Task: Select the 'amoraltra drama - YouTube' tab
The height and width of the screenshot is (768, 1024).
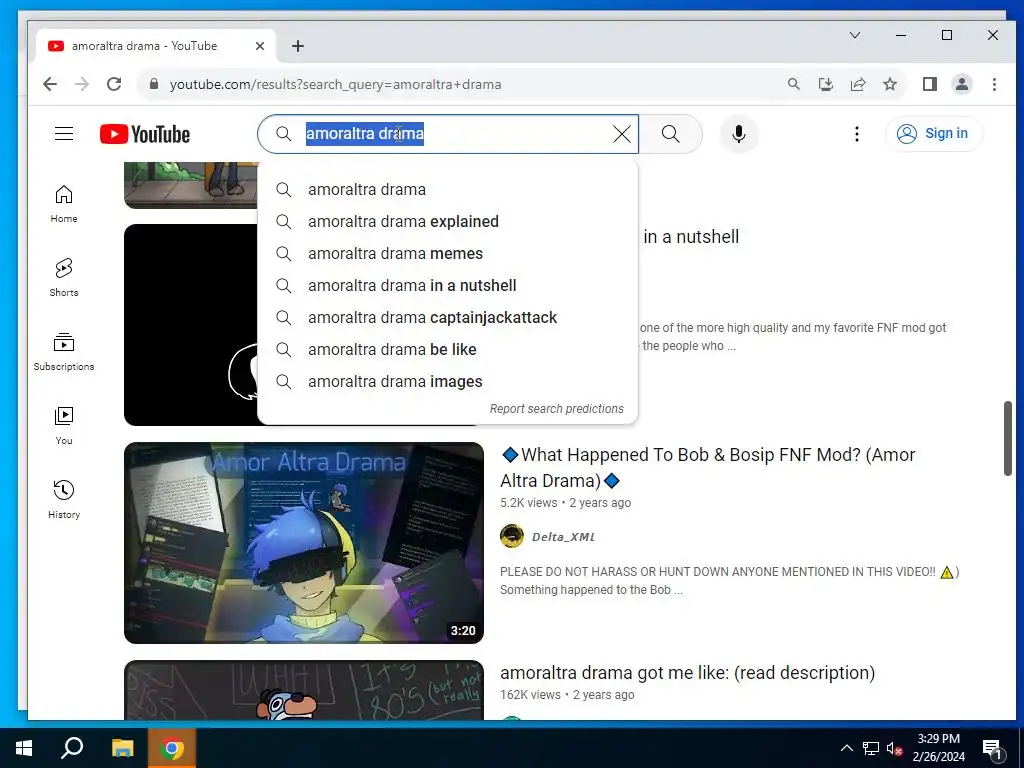Action: 157,46
